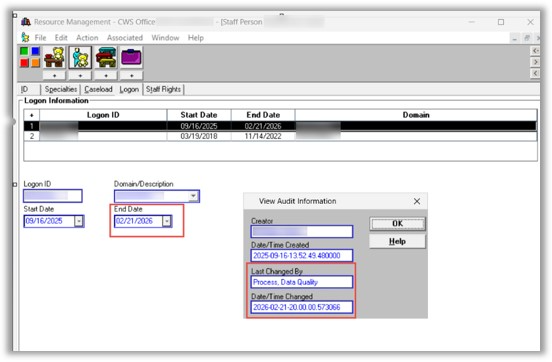Click the Start Date column header
This screenshot has width=552, height=362.
[199, 115]
